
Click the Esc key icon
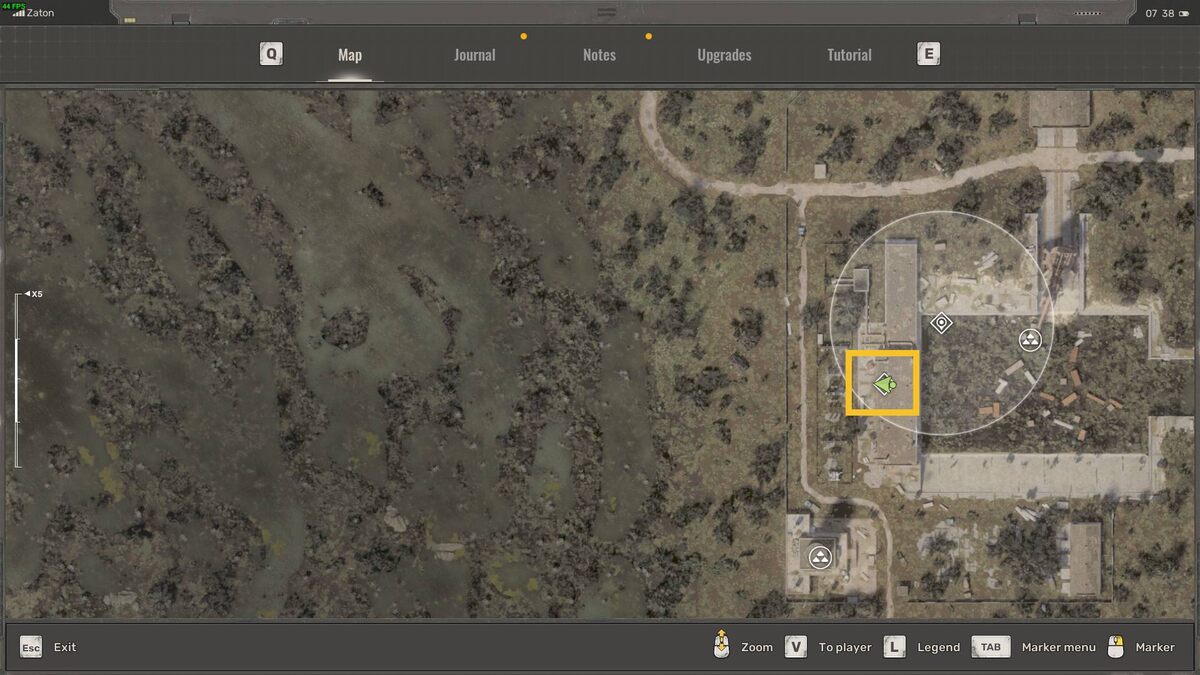(x=31, y=647)
